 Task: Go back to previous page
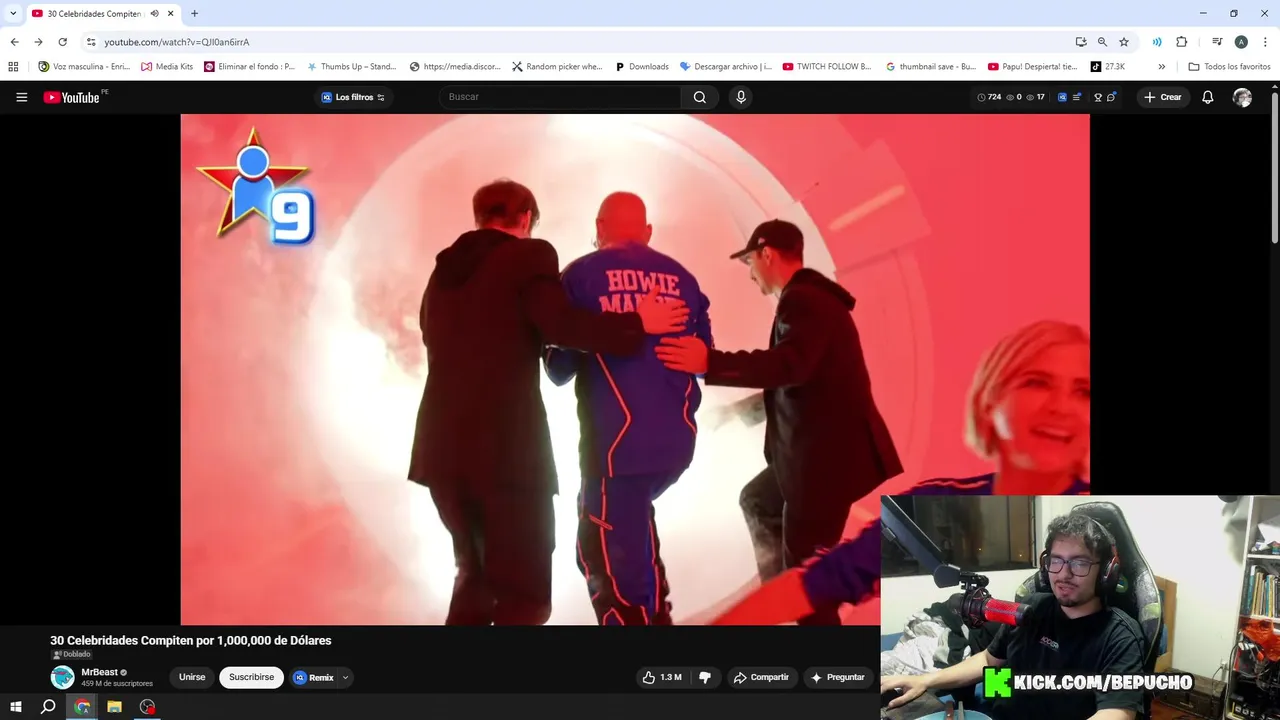coord(14,42)
